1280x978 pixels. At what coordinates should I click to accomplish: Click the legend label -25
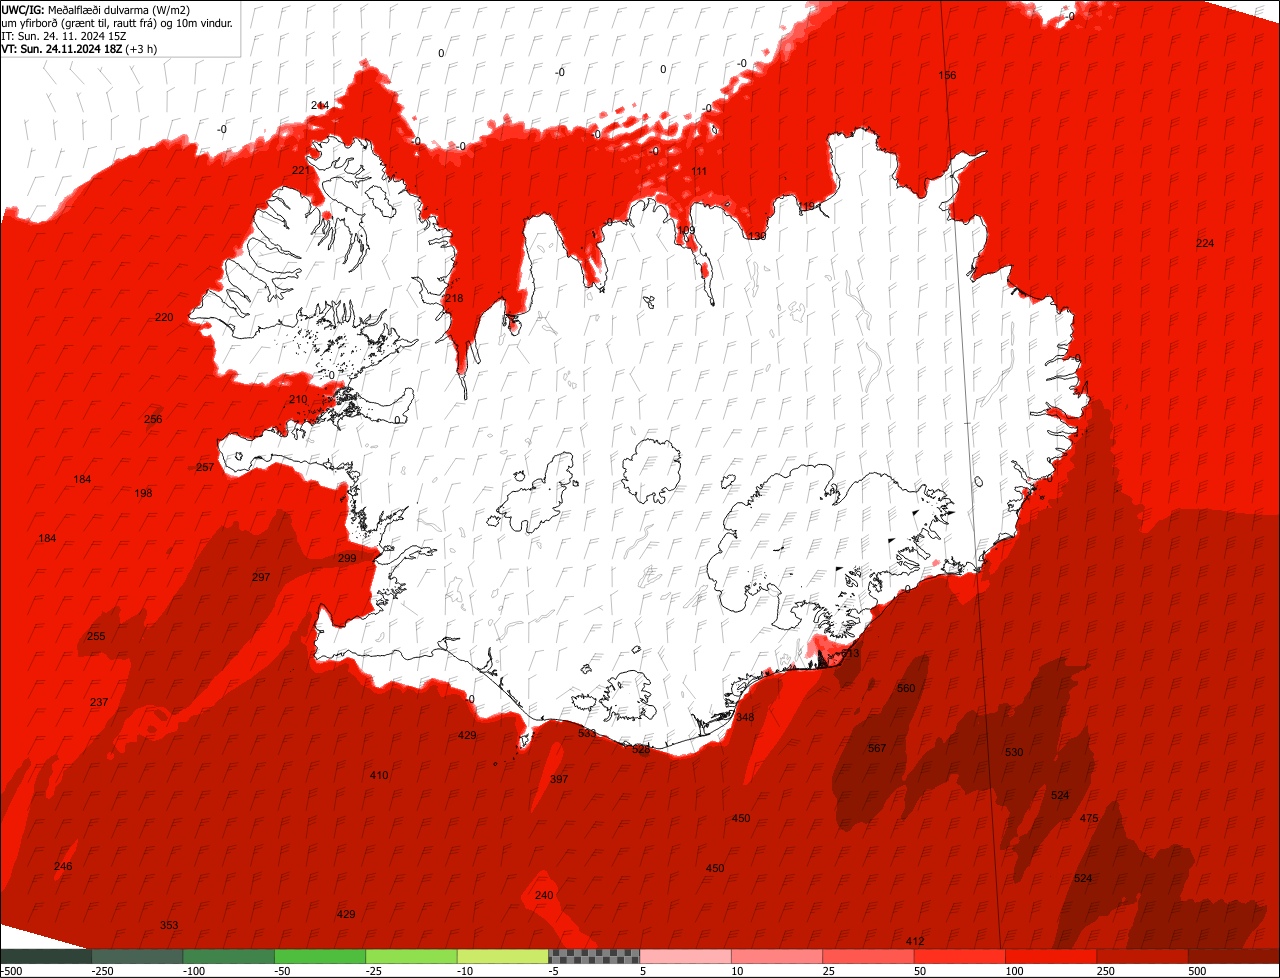click(x=374, y=971)
